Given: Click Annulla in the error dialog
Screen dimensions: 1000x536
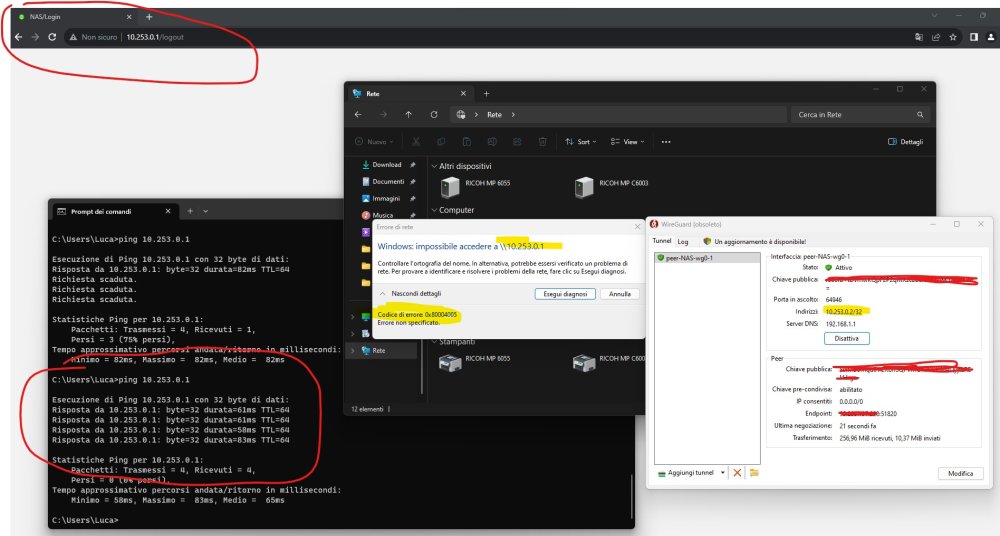Looking at the screenshot, I should [620, 294].
